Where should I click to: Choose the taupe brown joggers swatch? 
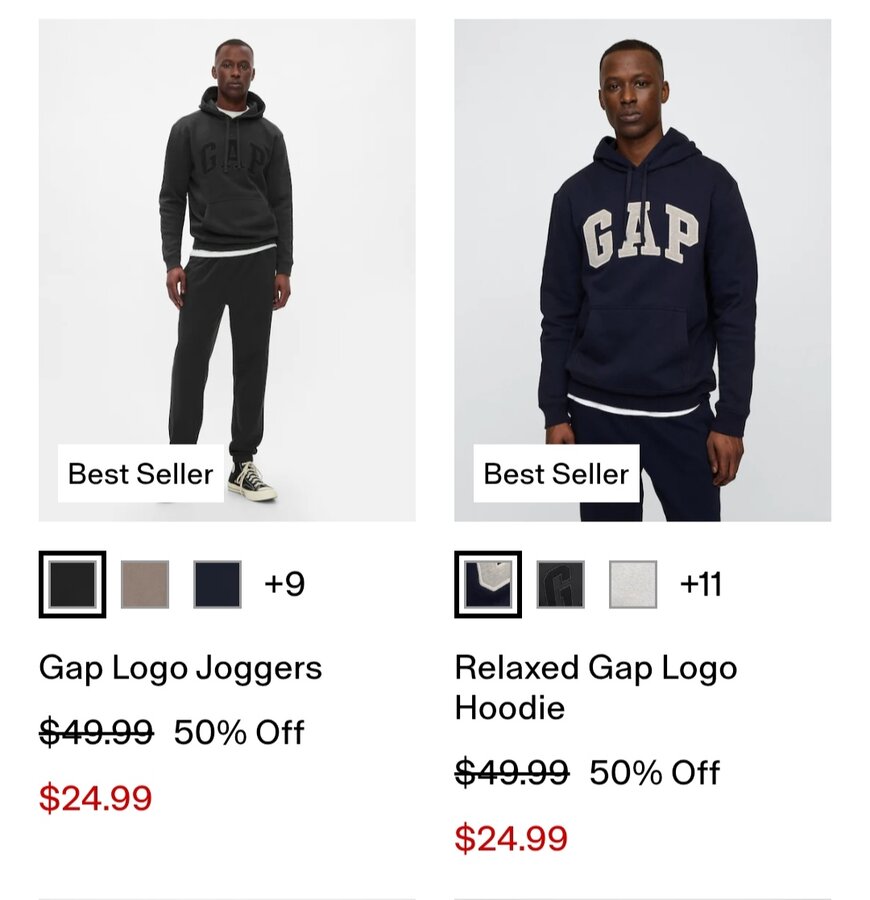coord(145,584)
